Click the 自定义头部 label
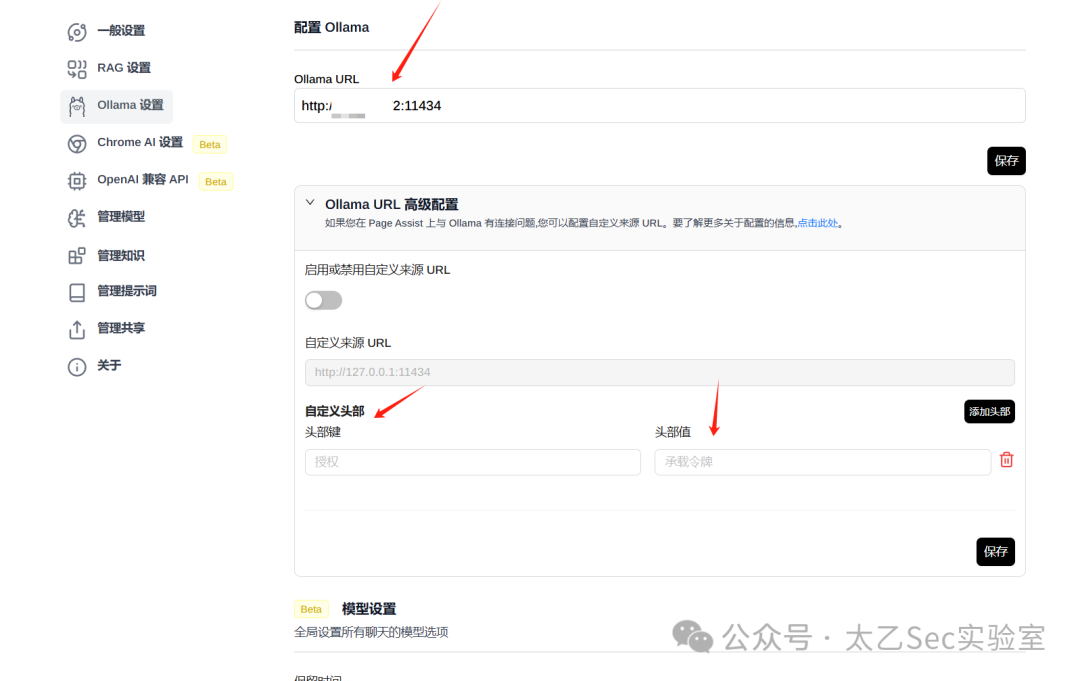 [335, 411]
